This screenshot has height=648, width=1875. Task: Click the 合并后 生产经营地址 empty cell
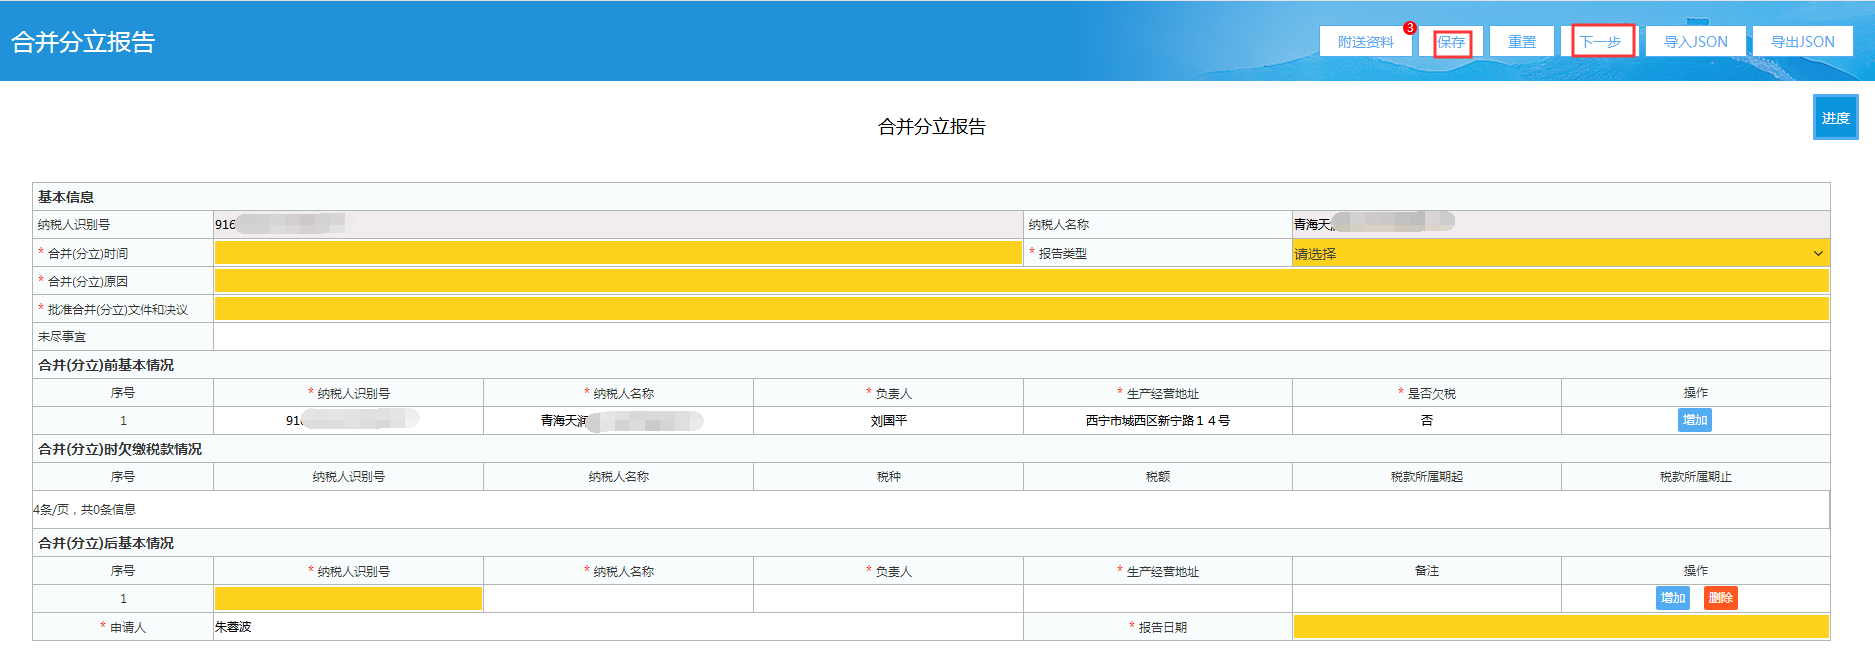pos(1158,598)
